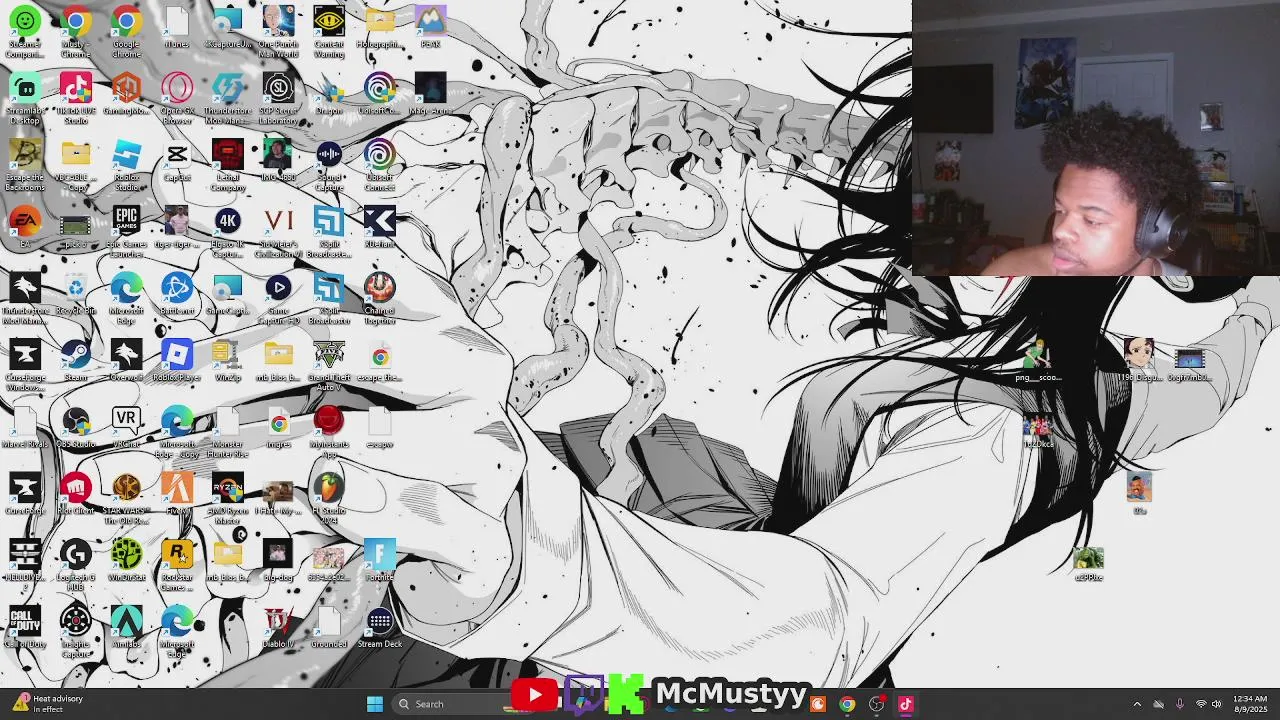Launch TikTok LIVE Studio shortcut
Viewport: 1280px width, 720px height.
75,99
